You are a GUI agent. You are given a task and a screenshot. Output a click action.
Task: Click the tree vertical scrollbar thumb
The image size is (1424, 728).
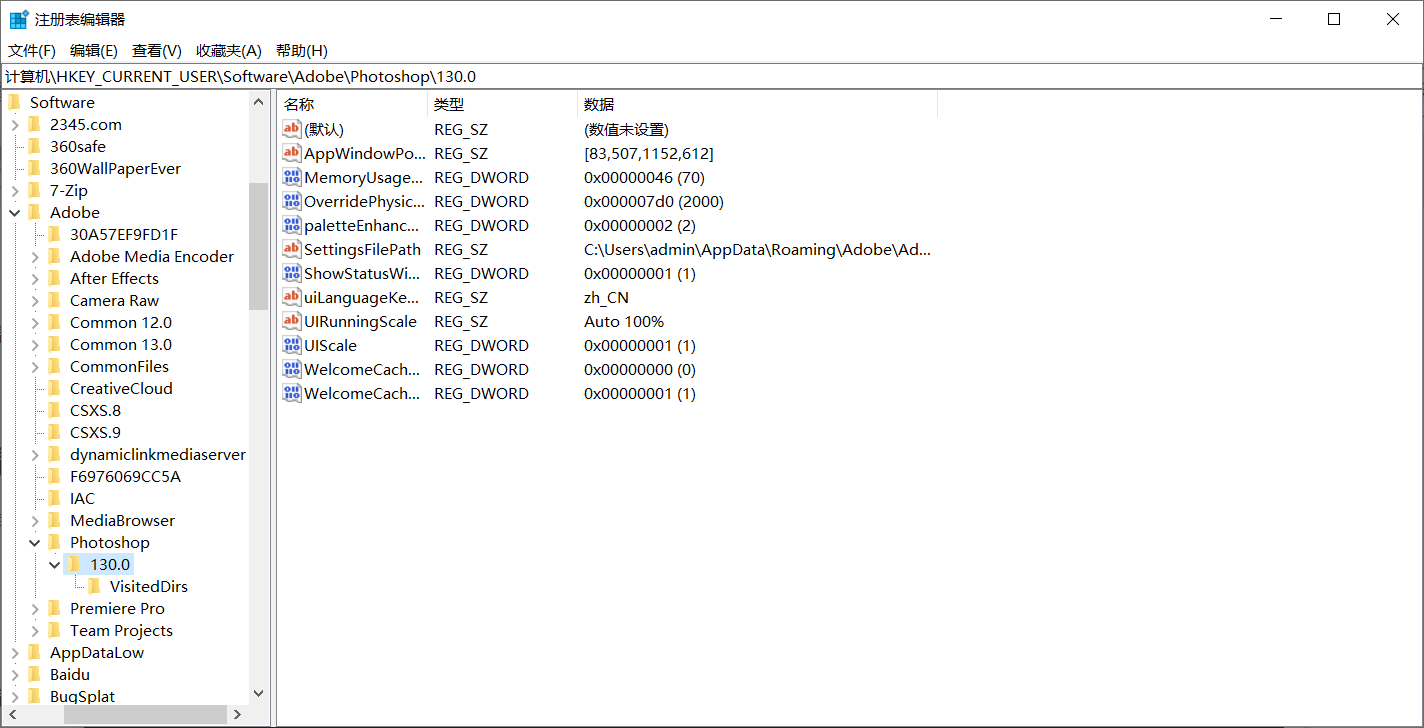click(258, 247)
